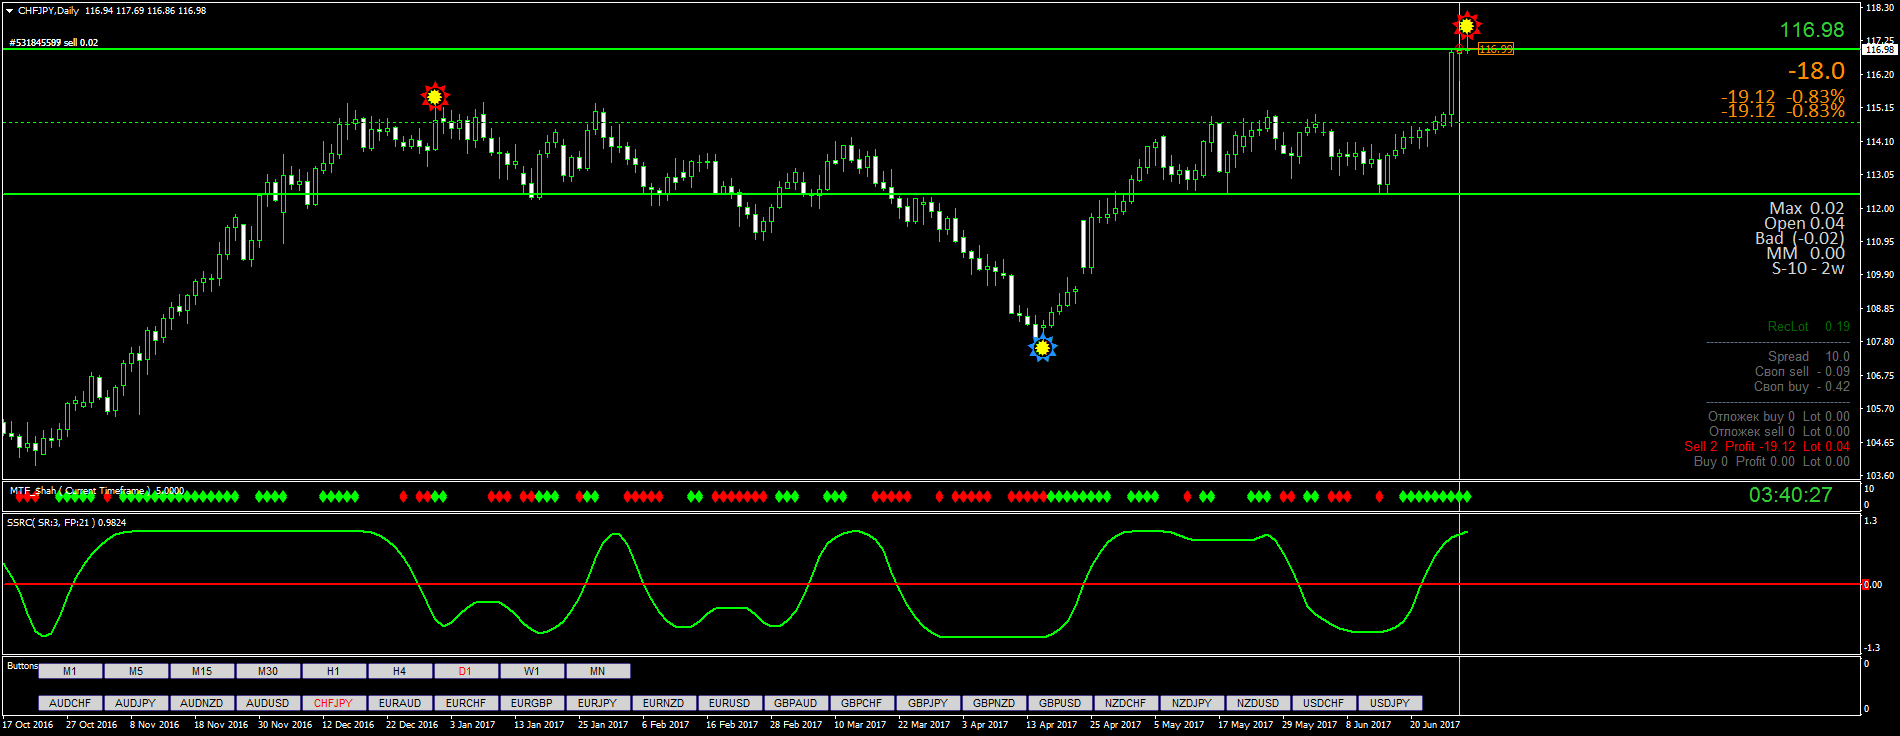This screenshot has height=736, width=1900.
Task: Click the Spread 10.0 readout
Action: (1809, 357)
